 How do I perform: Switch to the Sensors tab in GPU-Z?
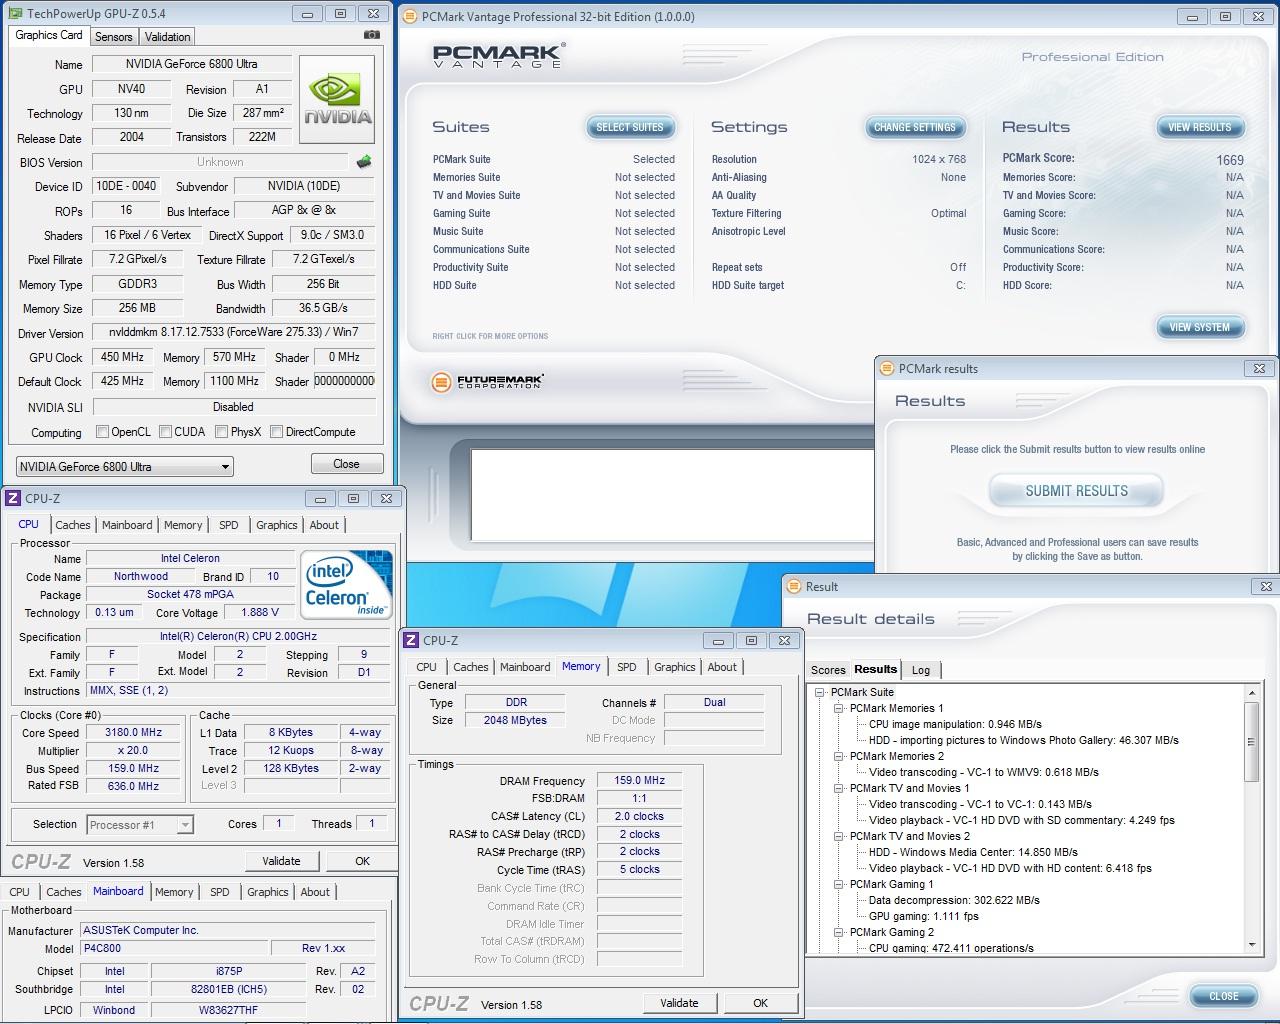coord(113,37)
